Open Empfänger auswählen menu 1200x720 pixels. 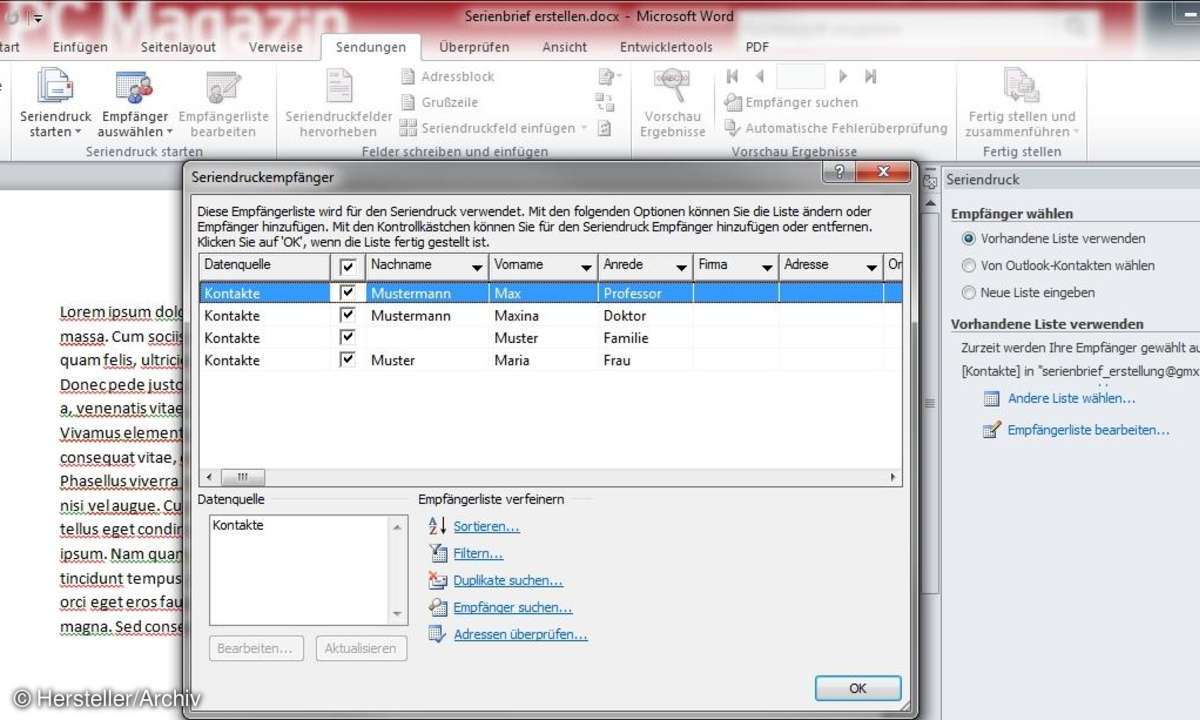tap(136, 103)
